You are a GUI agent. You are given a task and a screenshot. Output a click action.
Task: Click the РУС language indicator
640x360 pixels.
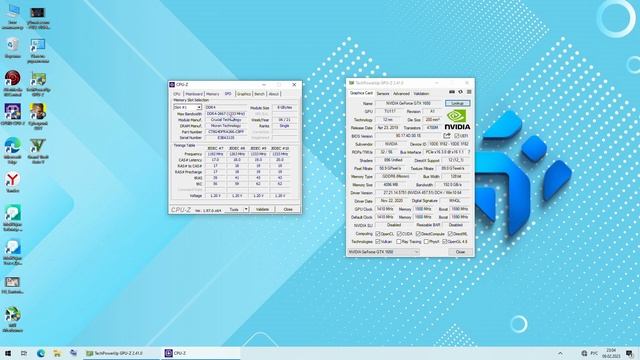(594, 353)
